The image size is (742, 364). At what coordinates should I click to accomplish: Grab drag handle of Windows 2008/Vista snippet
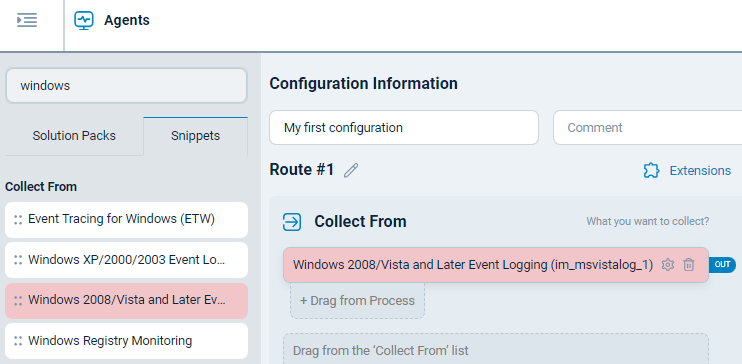coord(18,301)
